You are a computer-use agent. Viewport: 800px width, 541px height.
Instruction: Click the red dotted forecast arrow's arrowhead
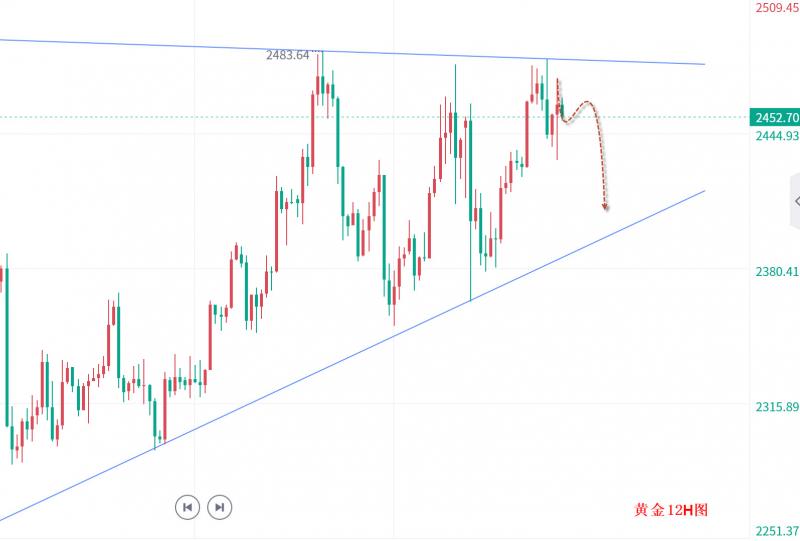click(605, 207)
